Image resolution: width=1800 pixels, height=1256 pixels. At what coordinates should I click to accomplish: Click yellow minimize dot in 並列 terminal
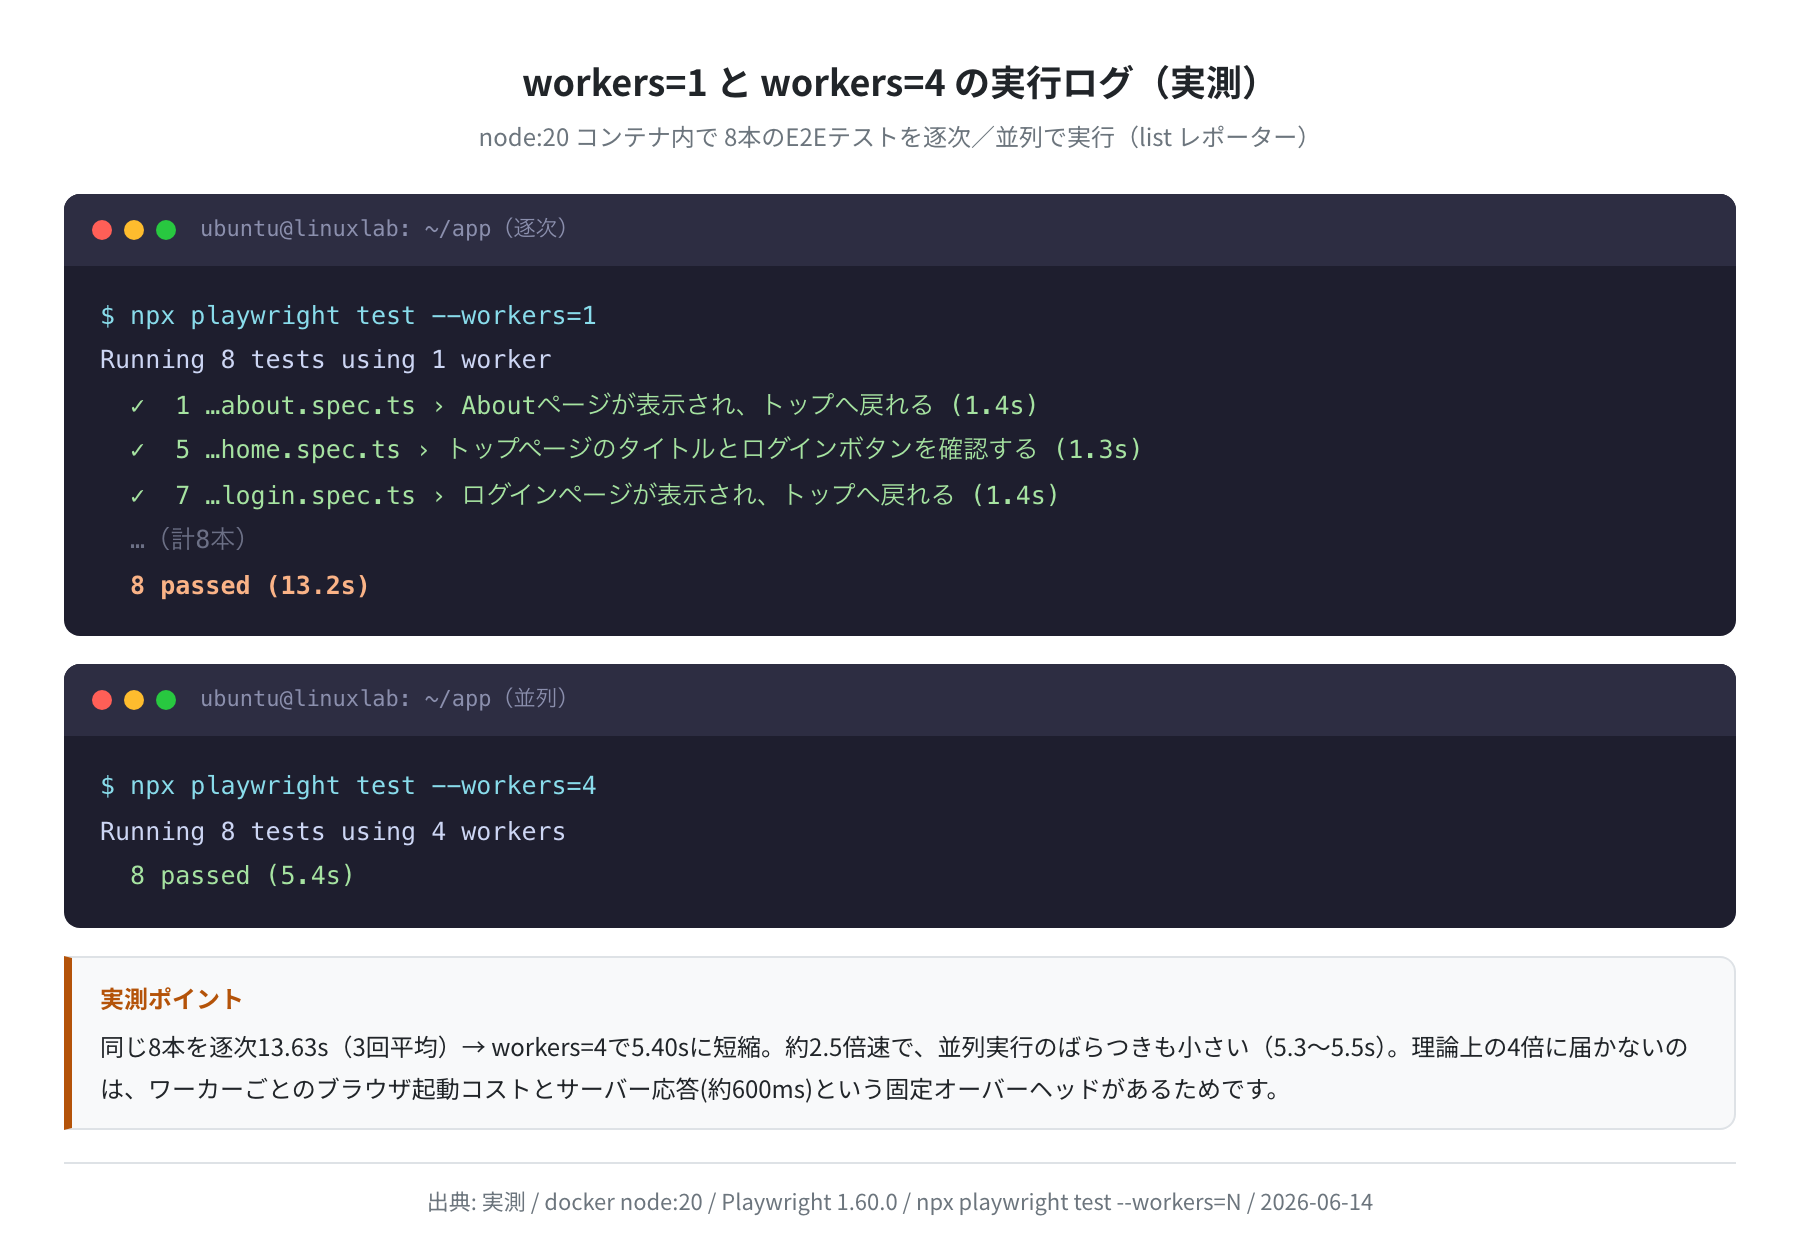pos(134,700)
